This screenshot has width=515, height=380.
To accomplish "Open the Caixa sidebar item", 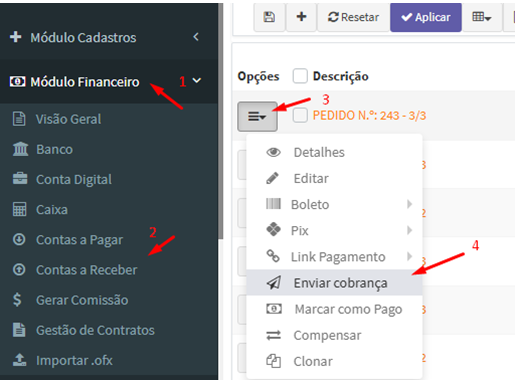I will click(x=52, y=210).
